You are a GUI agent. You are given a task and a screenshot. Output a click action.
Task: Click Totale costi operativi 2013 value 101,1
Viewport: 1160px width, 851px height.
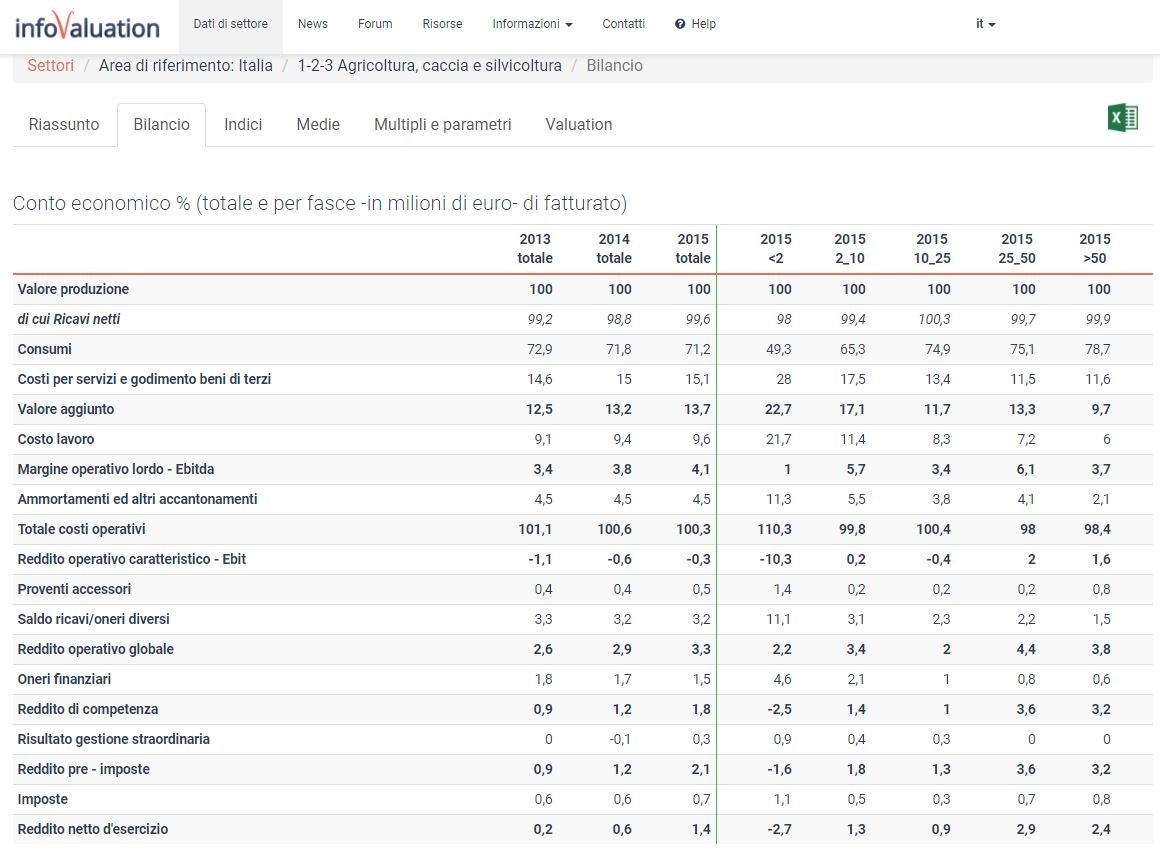(x=535, y=529)
